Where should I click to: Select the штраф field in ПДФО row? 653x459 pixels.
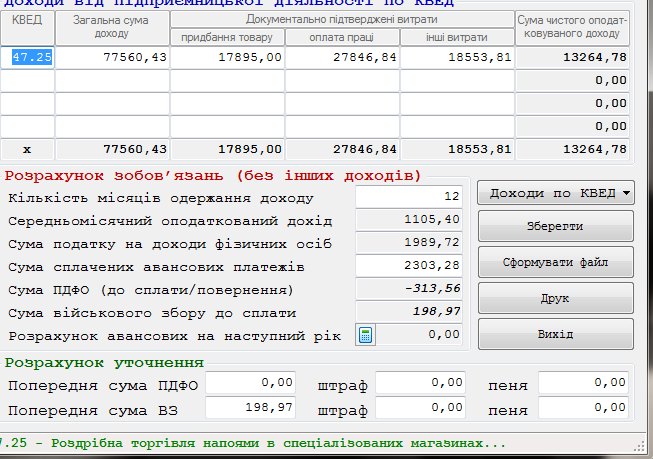[421, 383]
